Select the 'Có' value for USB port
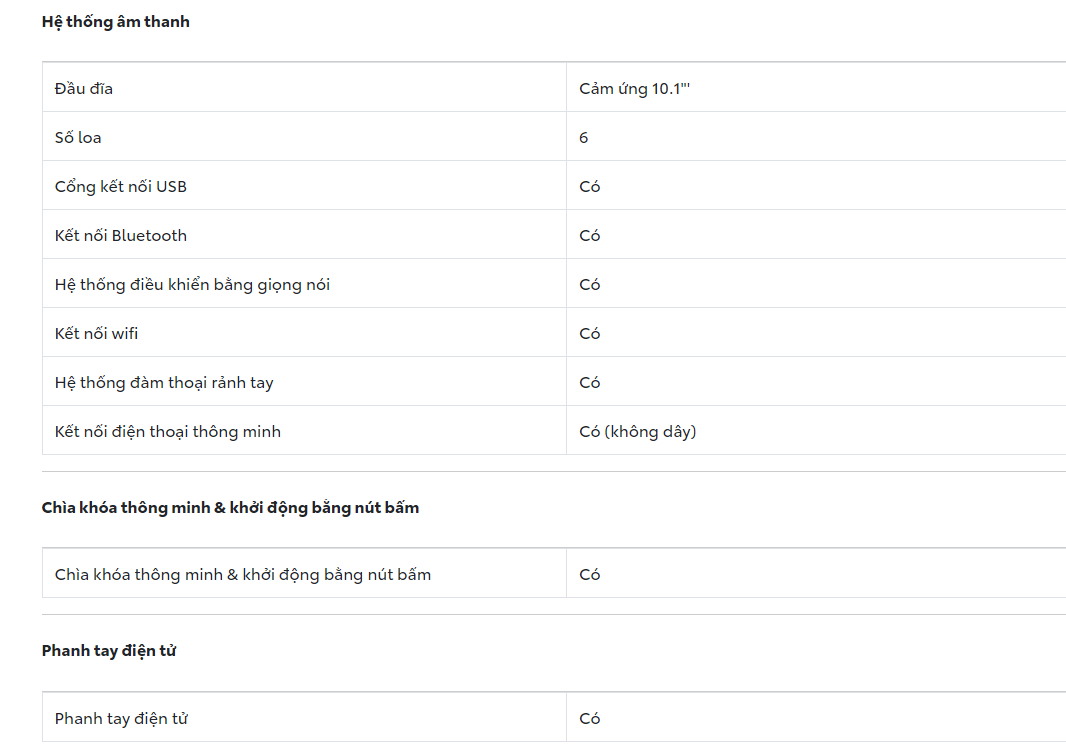 [x=590, y=187]
